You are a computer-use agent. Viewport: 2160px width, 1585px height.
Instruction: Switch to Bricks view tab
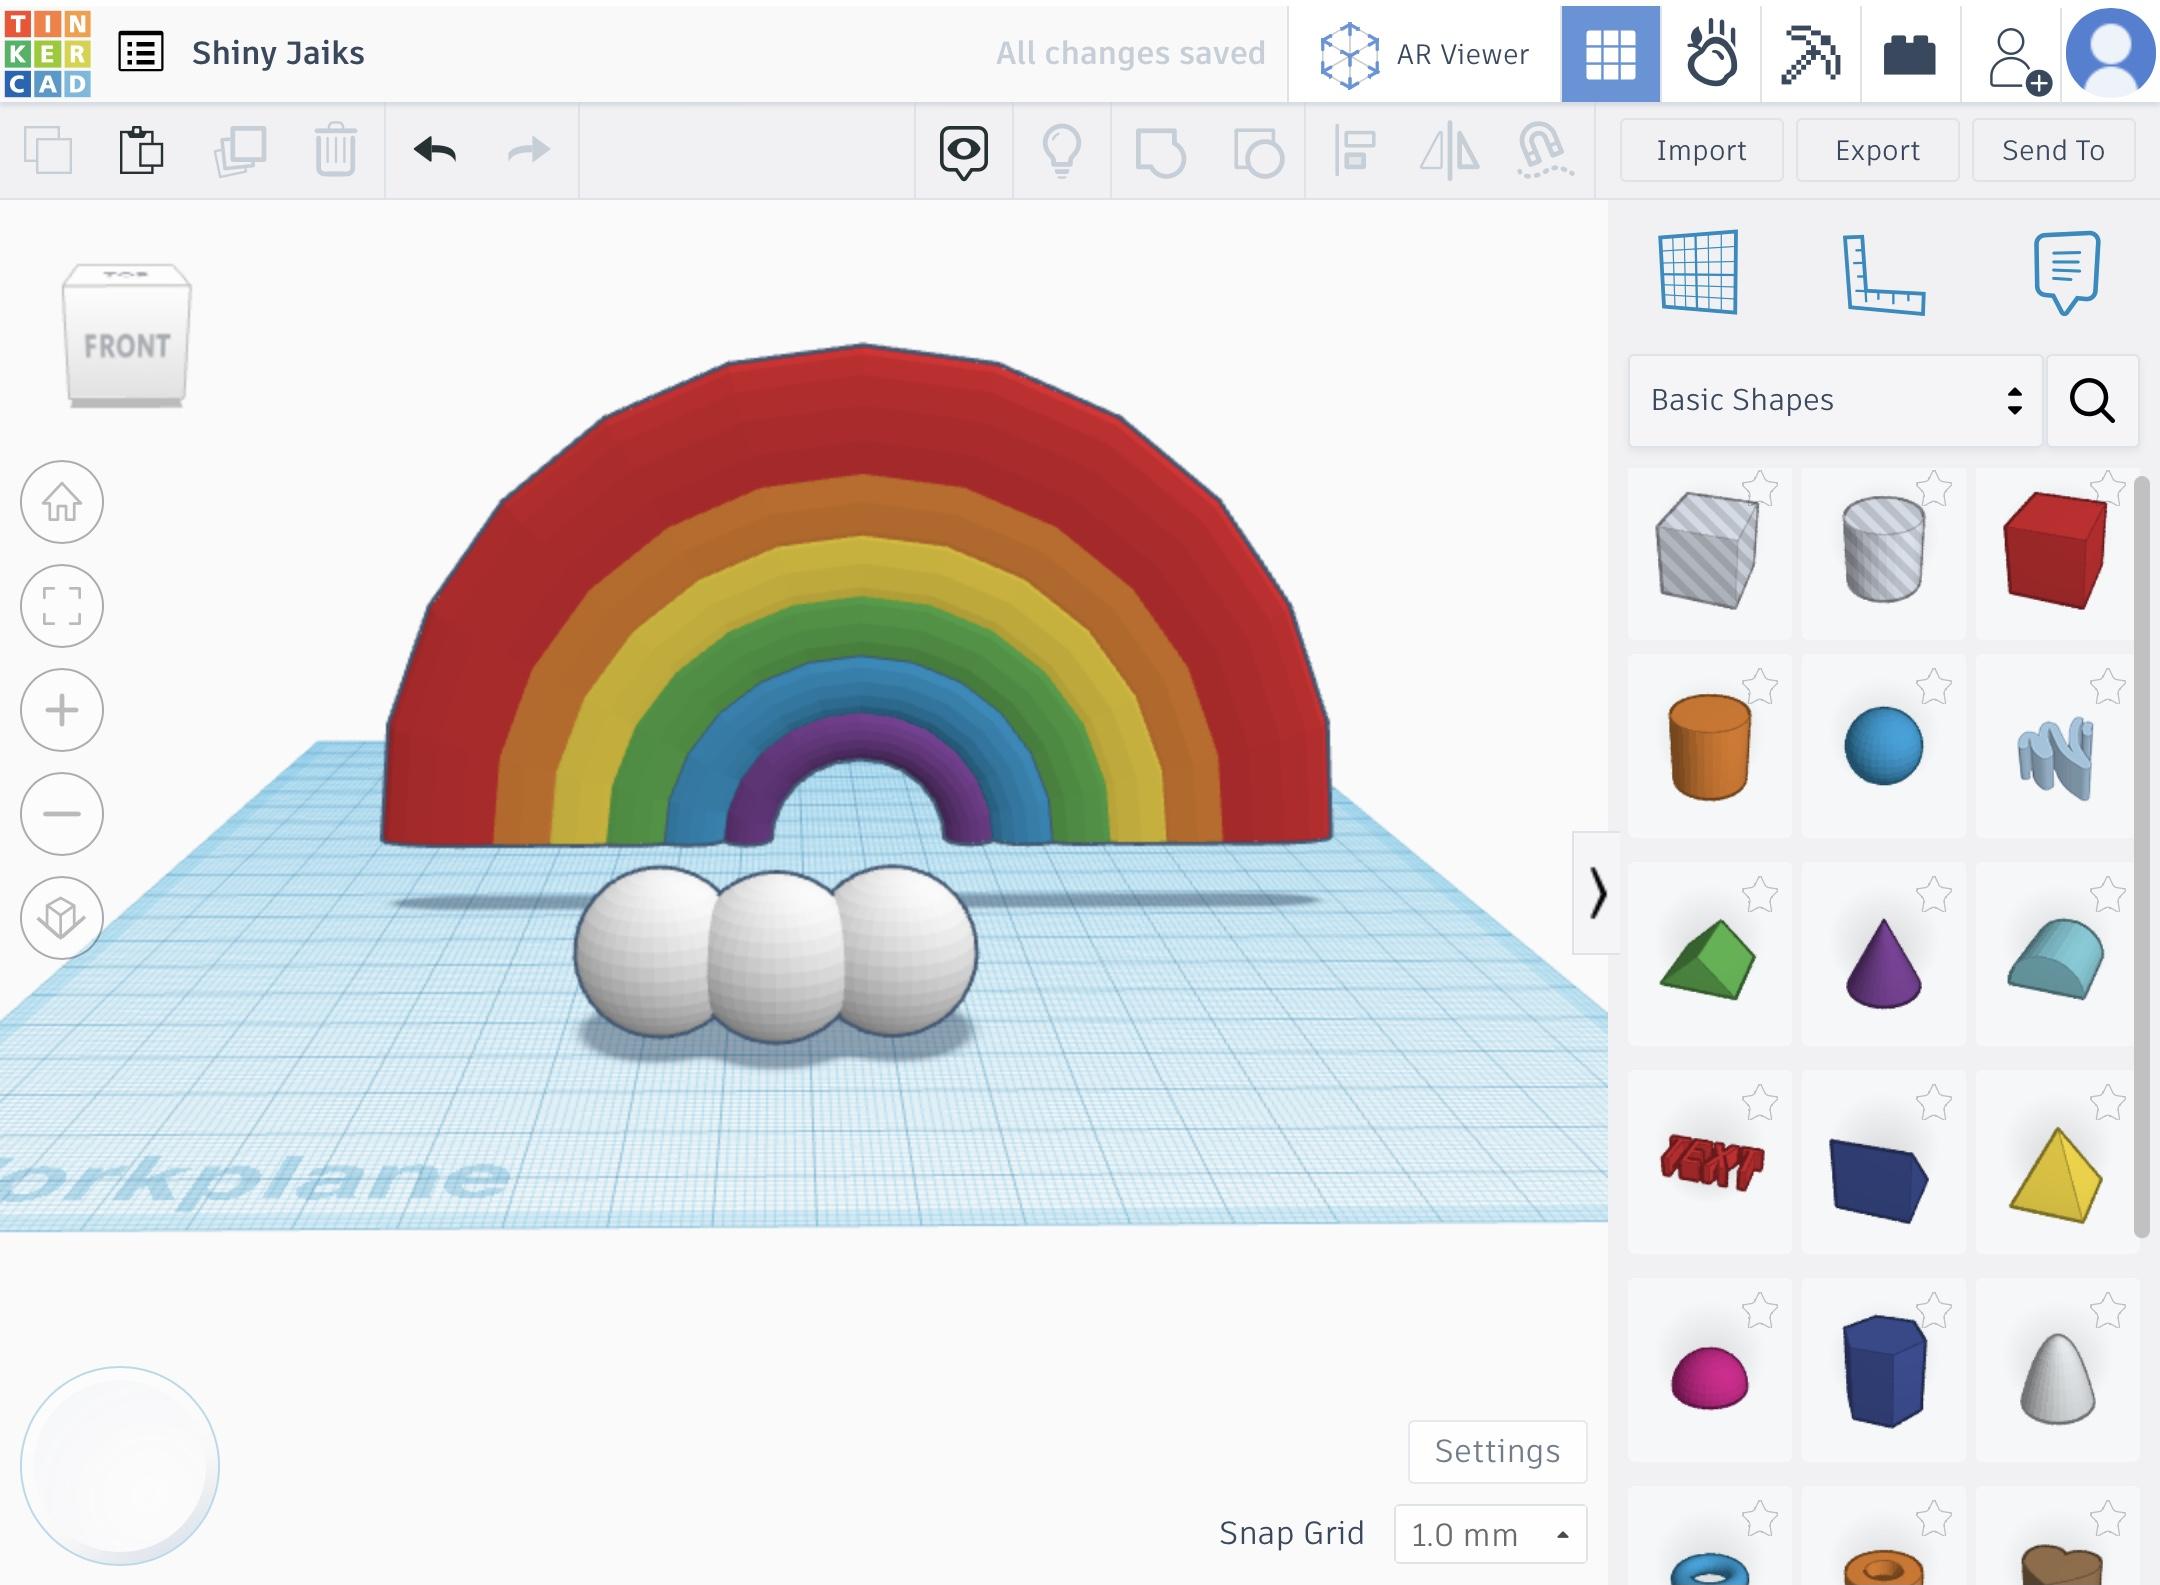pyautogui.click(x=1909, y=53)
